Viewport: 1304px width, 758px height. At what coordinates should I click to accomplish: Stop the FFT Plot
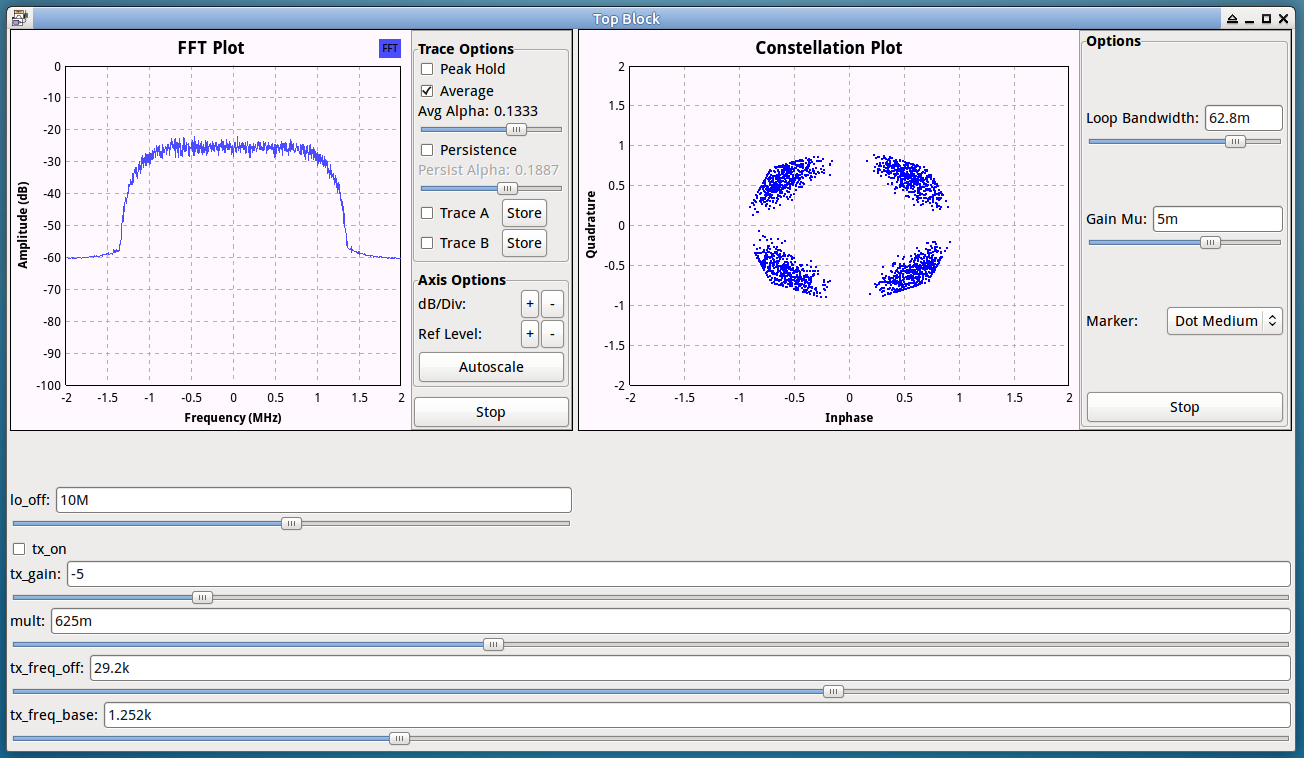(x=491, y=412)
